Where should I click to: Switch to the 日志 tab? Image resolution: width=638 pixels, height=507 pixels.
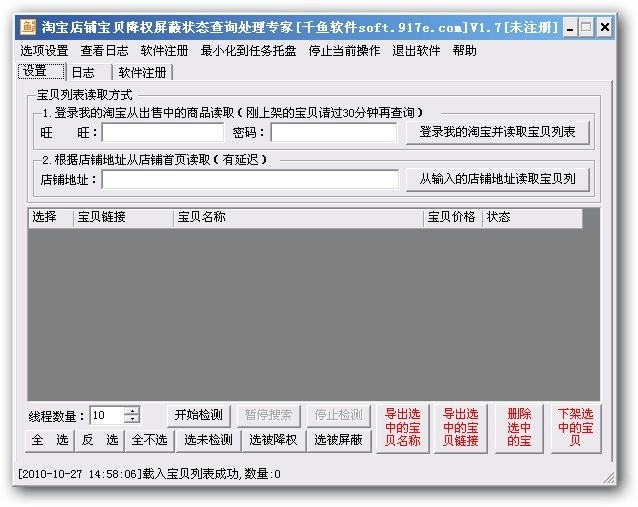(88, 72)
